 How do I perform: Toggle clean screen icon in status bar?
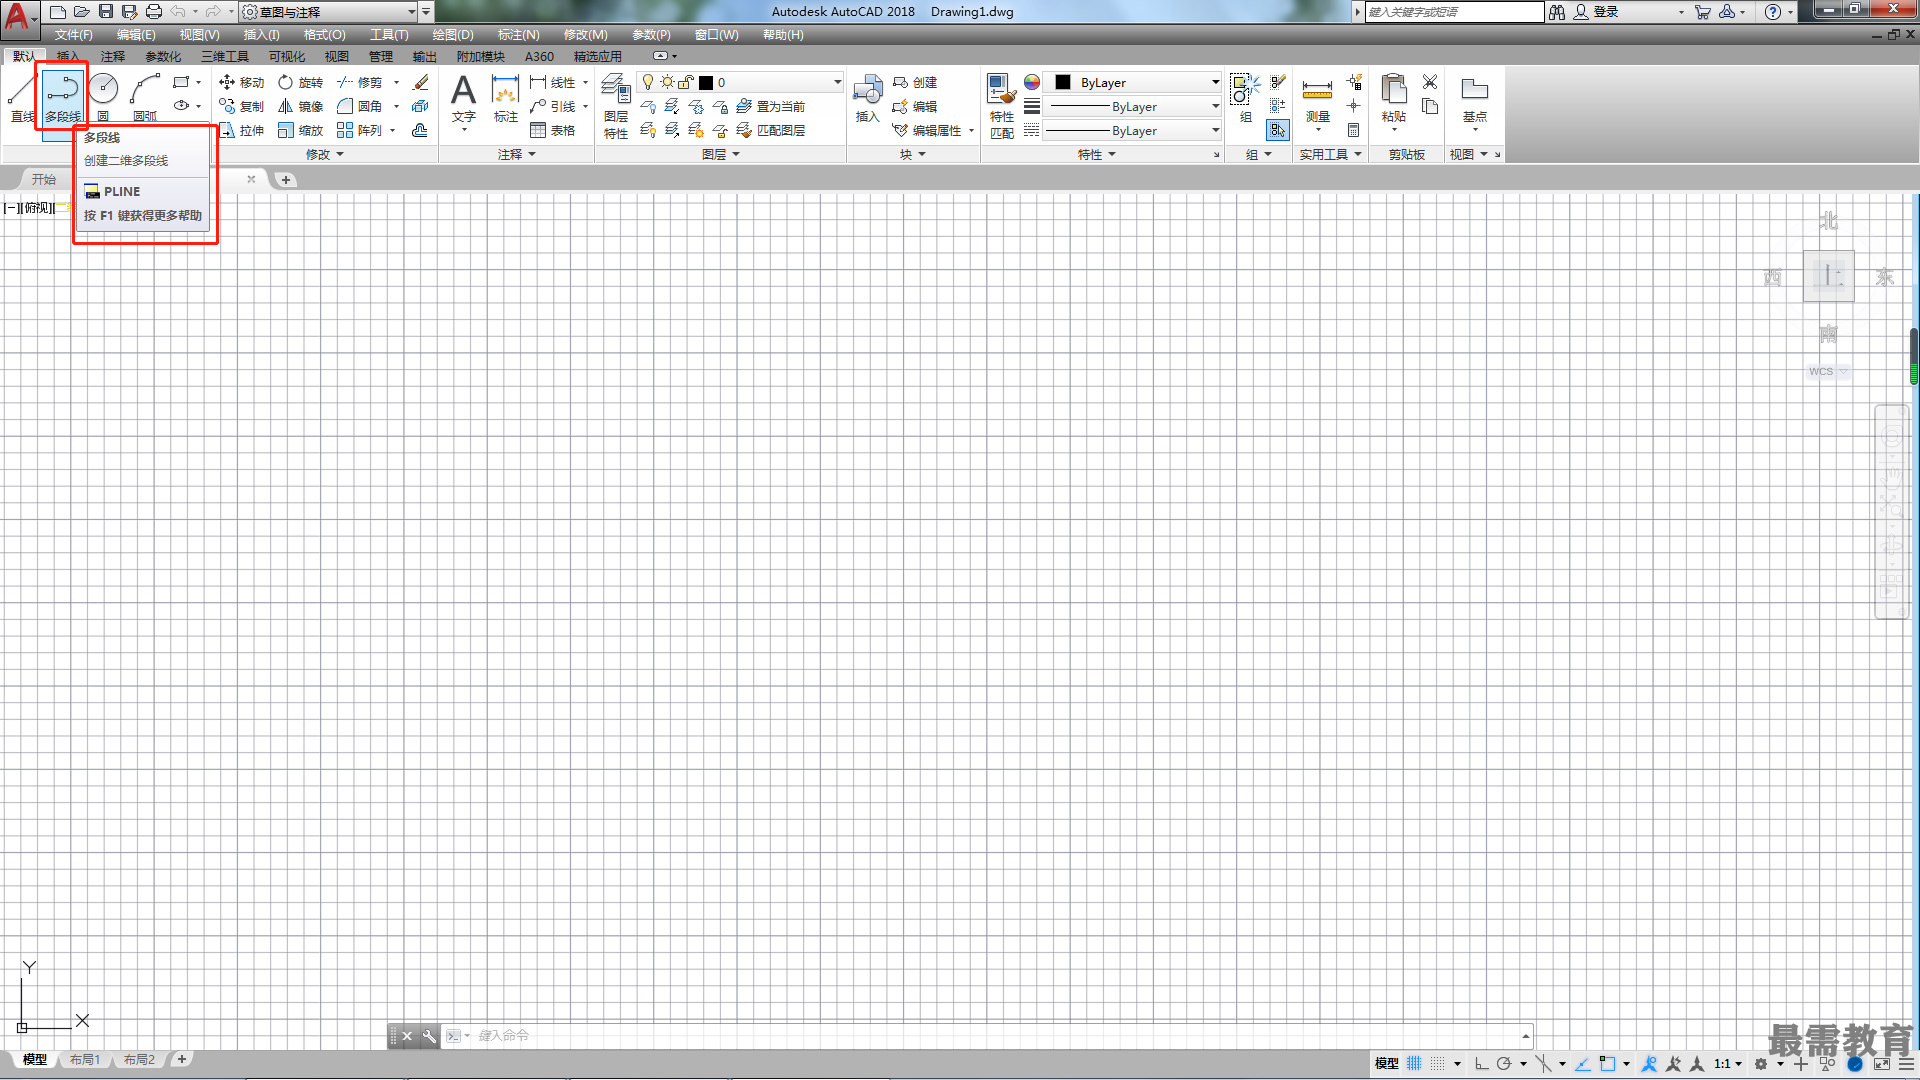click(1882, 1064)
